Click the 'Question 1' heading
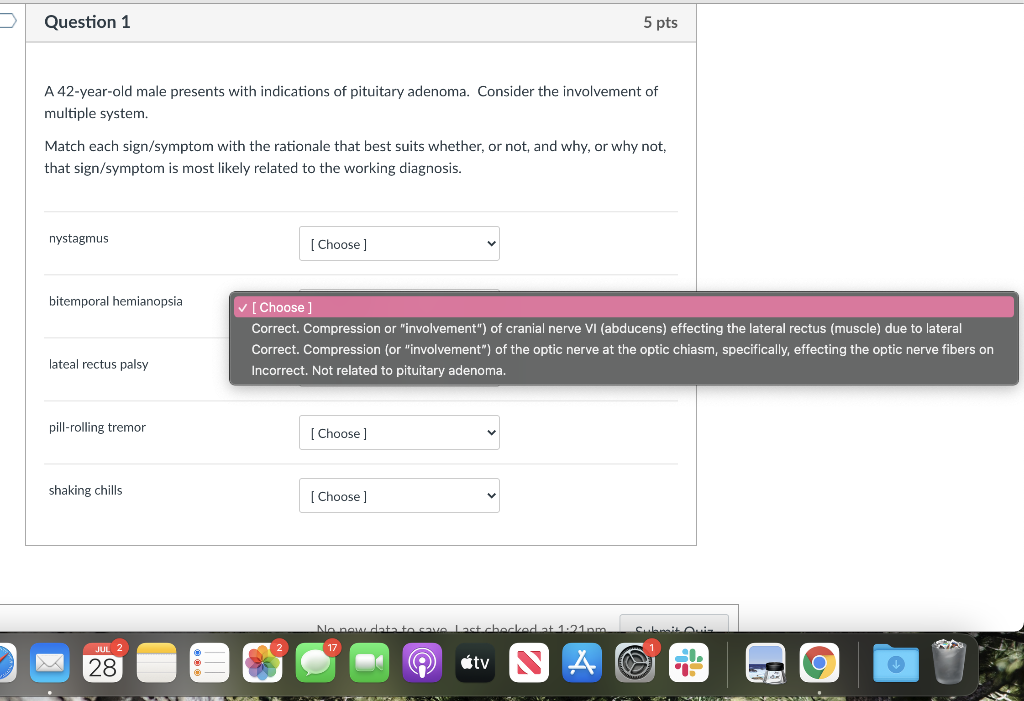Screen dimensions: 1024x701 click(x=88, y=22)
